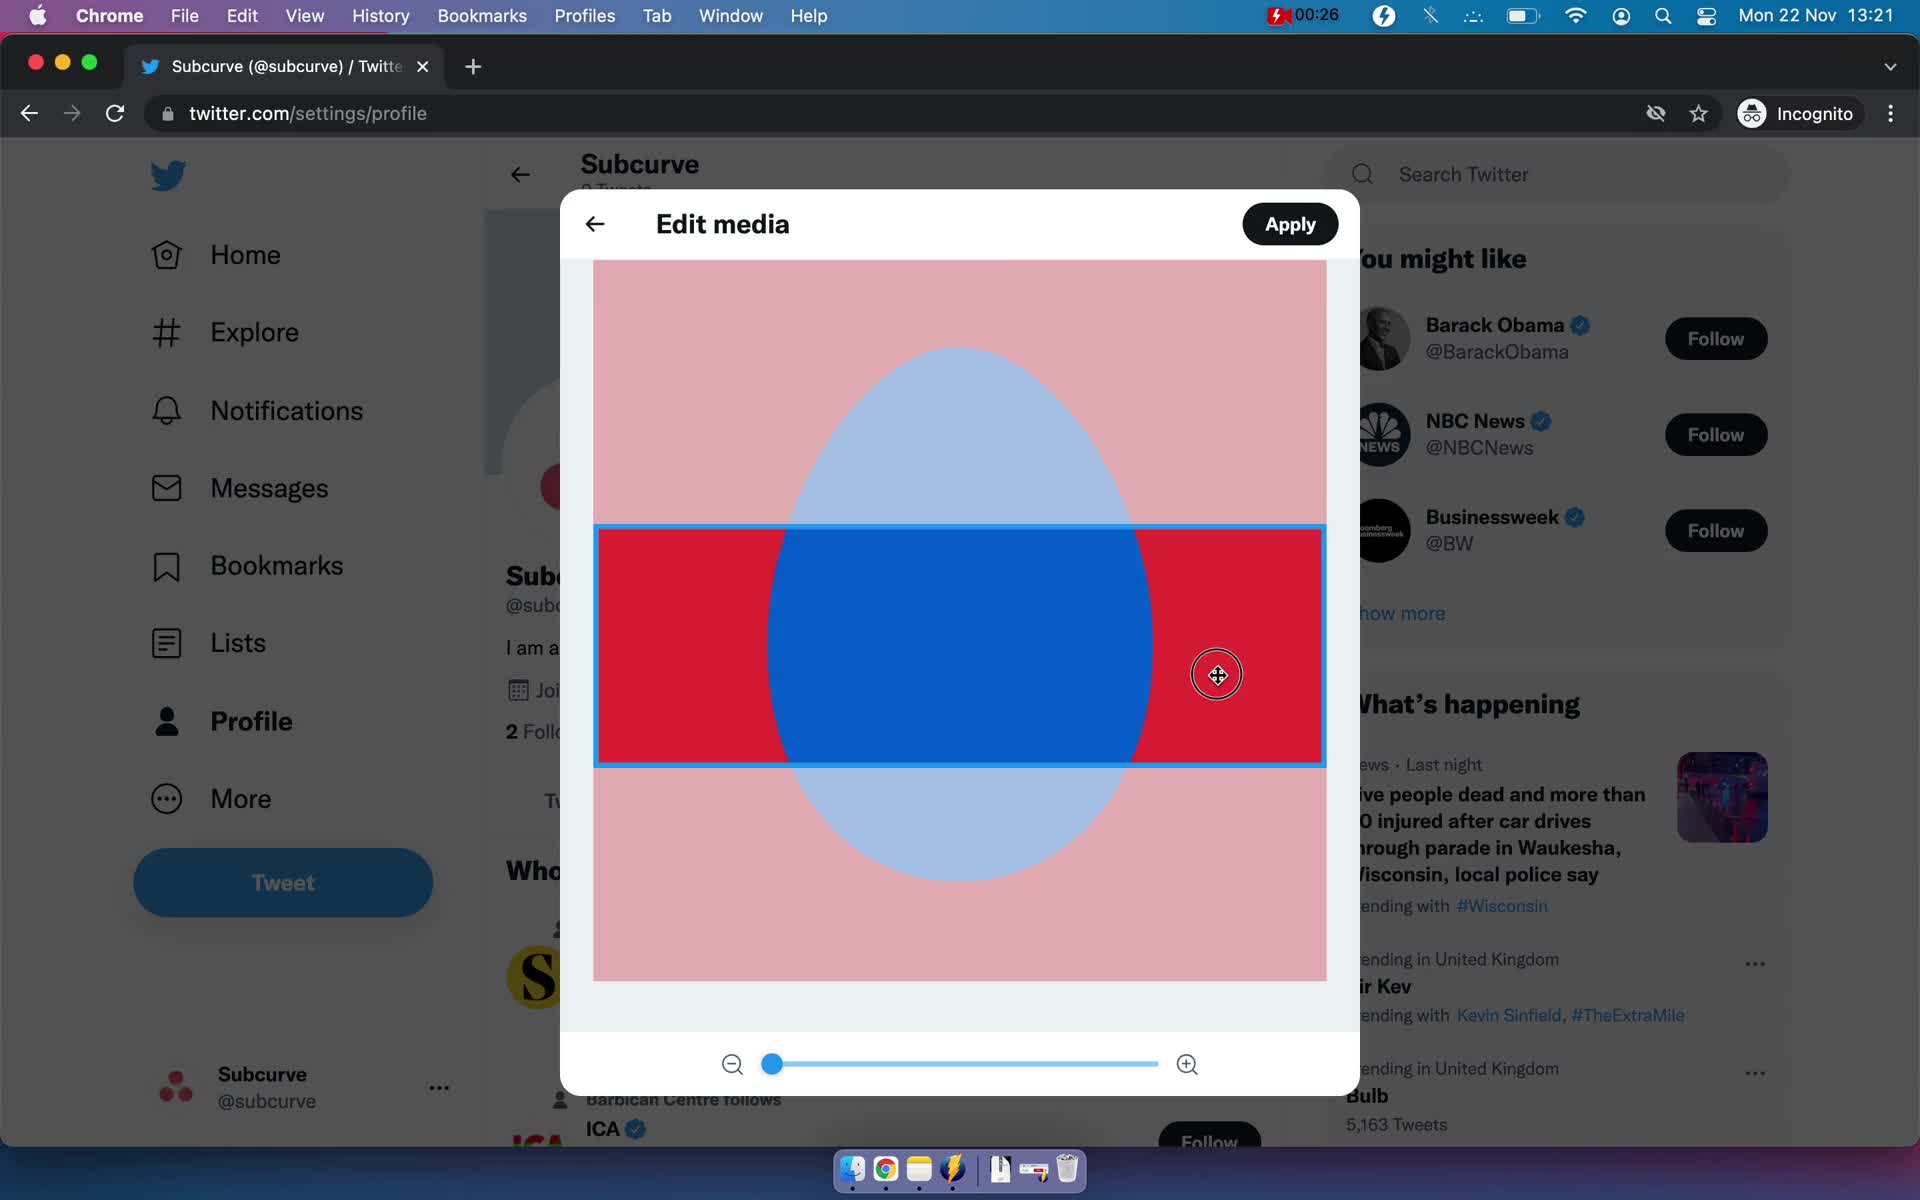The height and width of the screenshot is (1200, 1920).
Task: Open the Edit menu
Action: coord(242,16)
